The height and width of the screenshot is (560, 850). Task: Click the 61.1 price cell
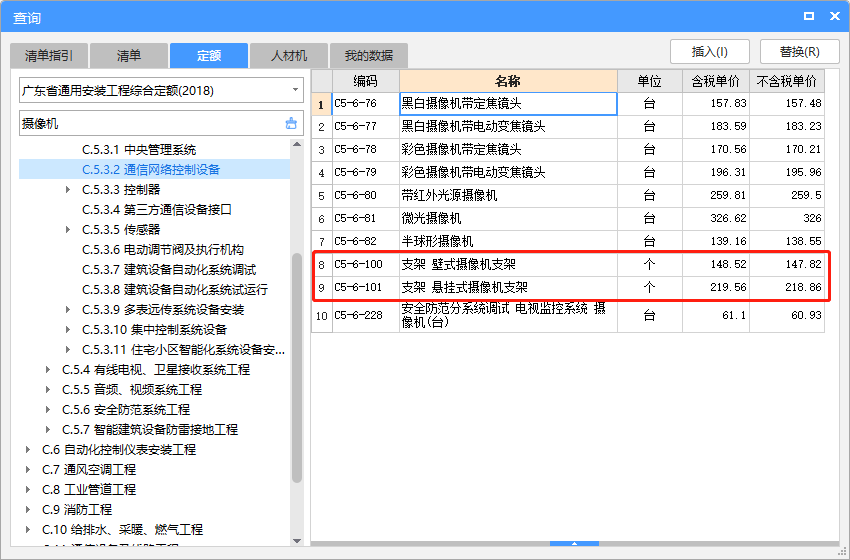(716, 315)
